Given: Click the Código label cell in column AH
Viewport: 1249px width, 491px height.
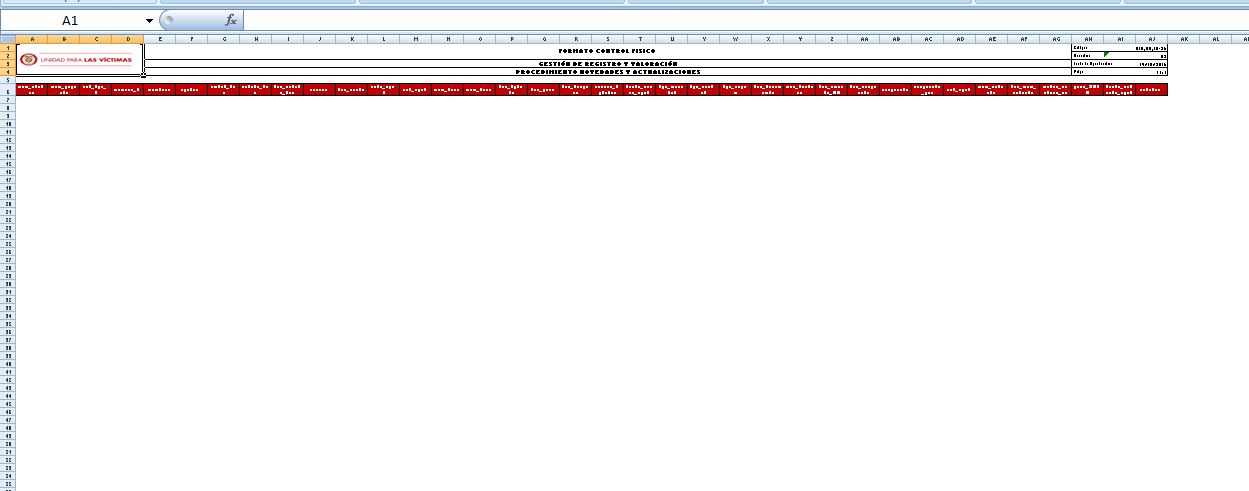Looking at the screenshot, I should pyautogui.click(x=1088, y=48).
